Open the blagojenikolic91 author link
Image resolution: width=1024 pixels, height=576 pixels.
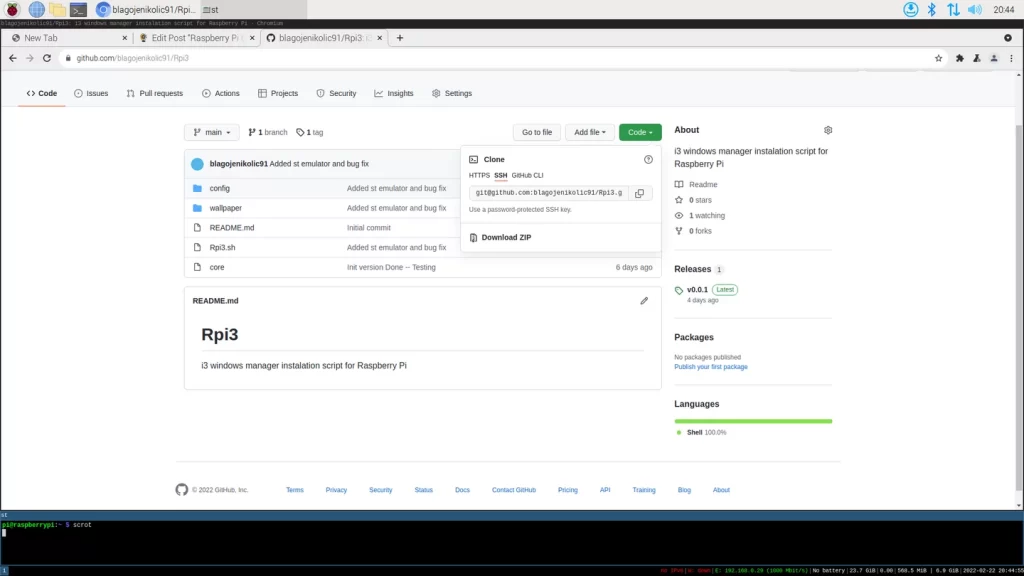238,163
